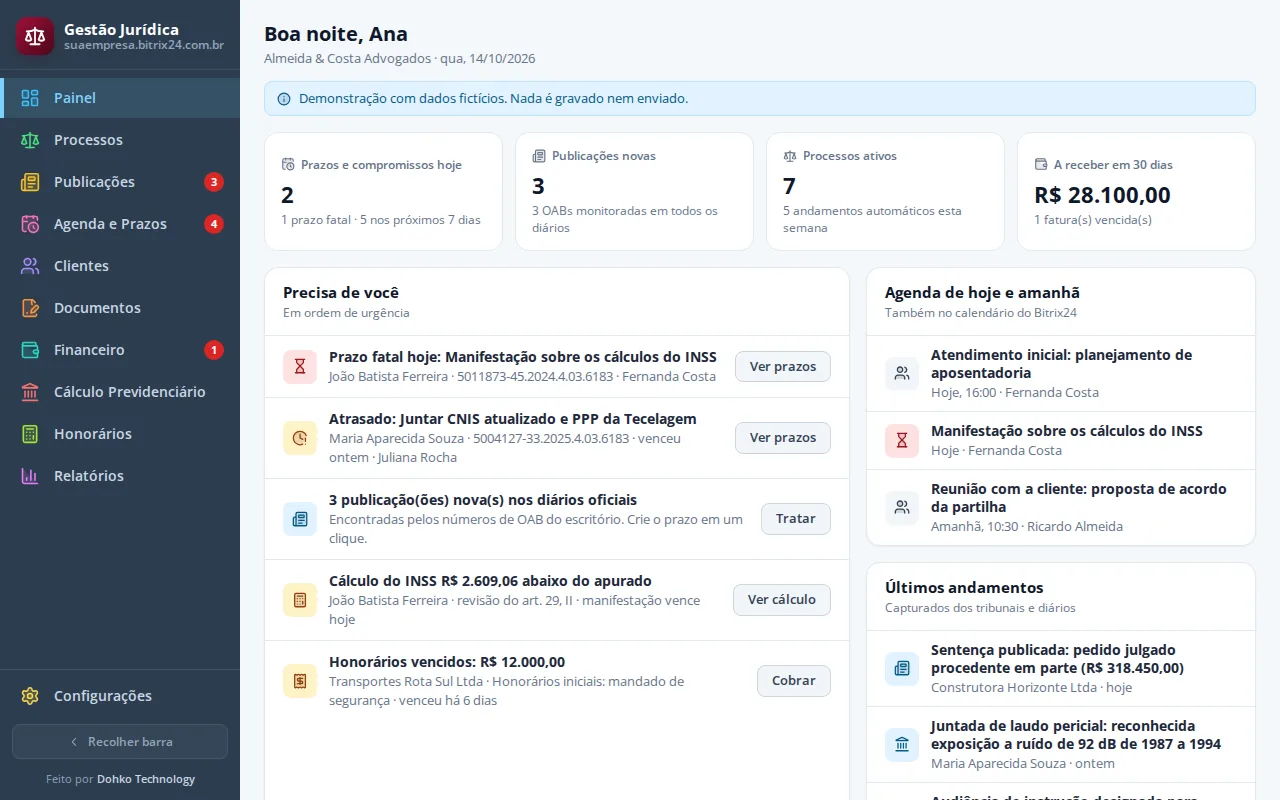1280x800 pixels.
Task: Click the hourglass icon for Prazo fatal hoje
Action: pos(300,367)
